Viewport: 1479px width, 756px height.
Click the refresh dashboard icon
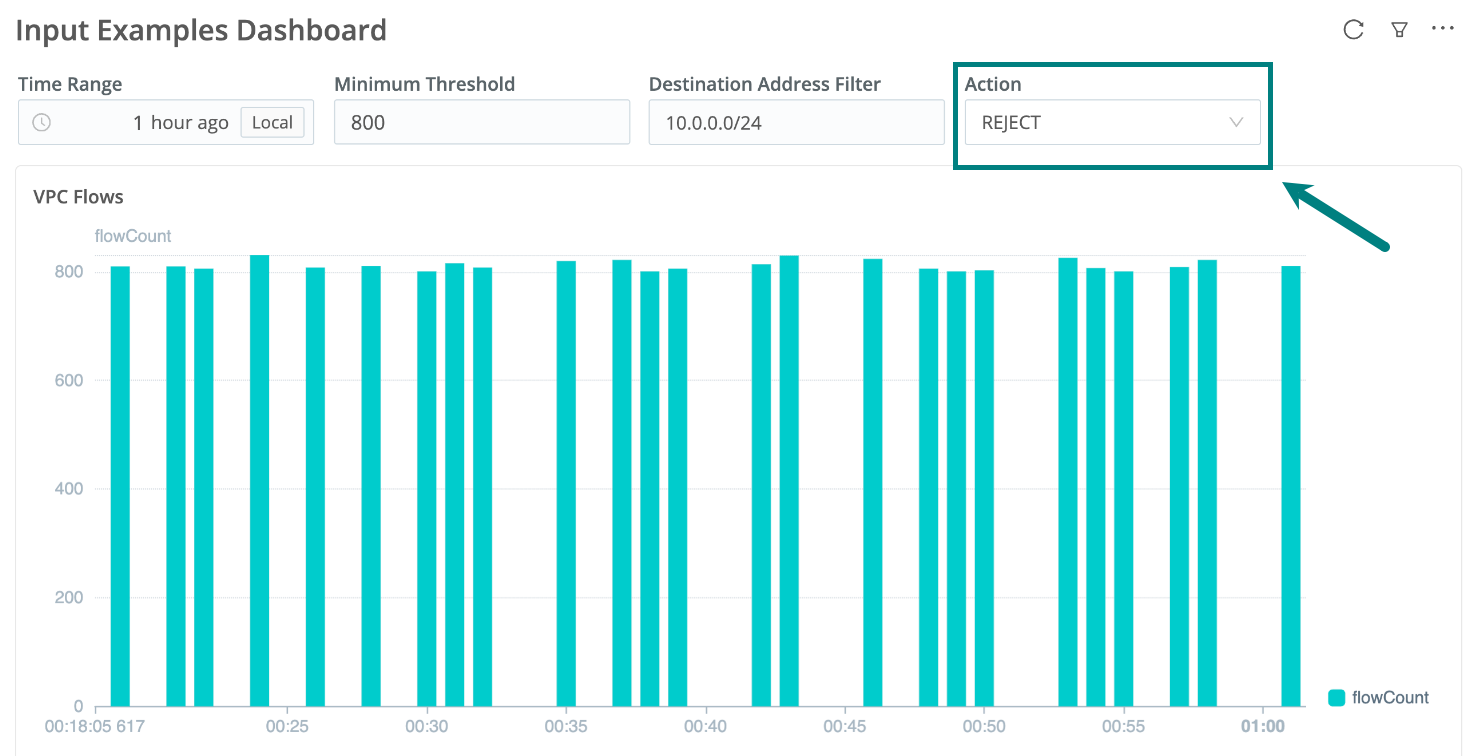point(1353,30)
